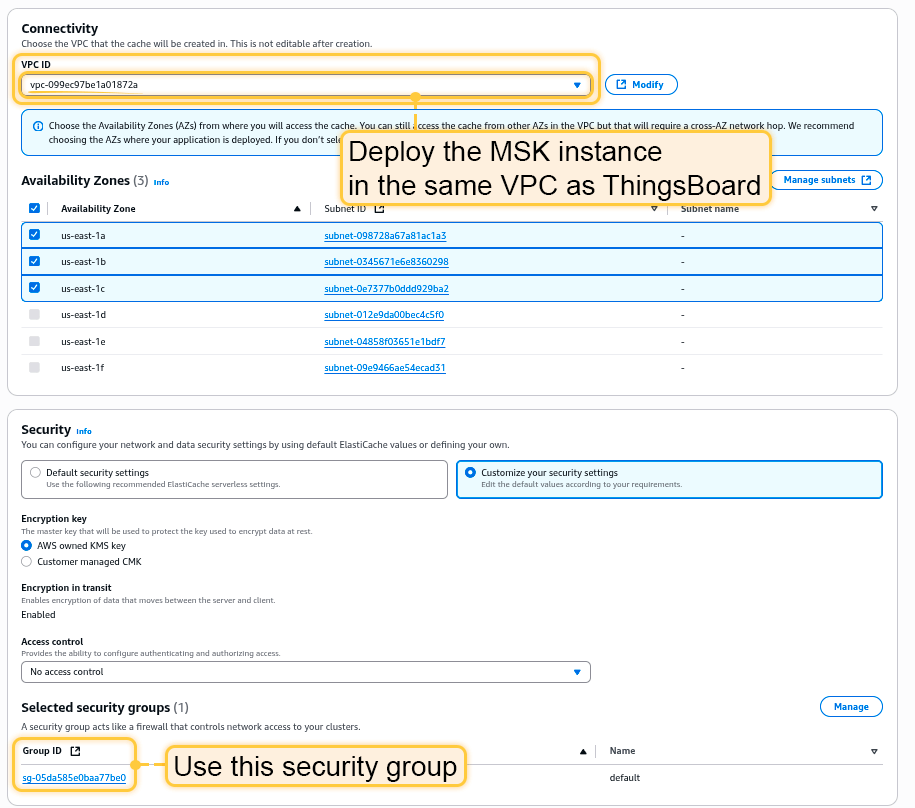Click the Group ID external link icon
This screenshot has height=808, width=915.
pyautogui.click(x=75, y=751)
